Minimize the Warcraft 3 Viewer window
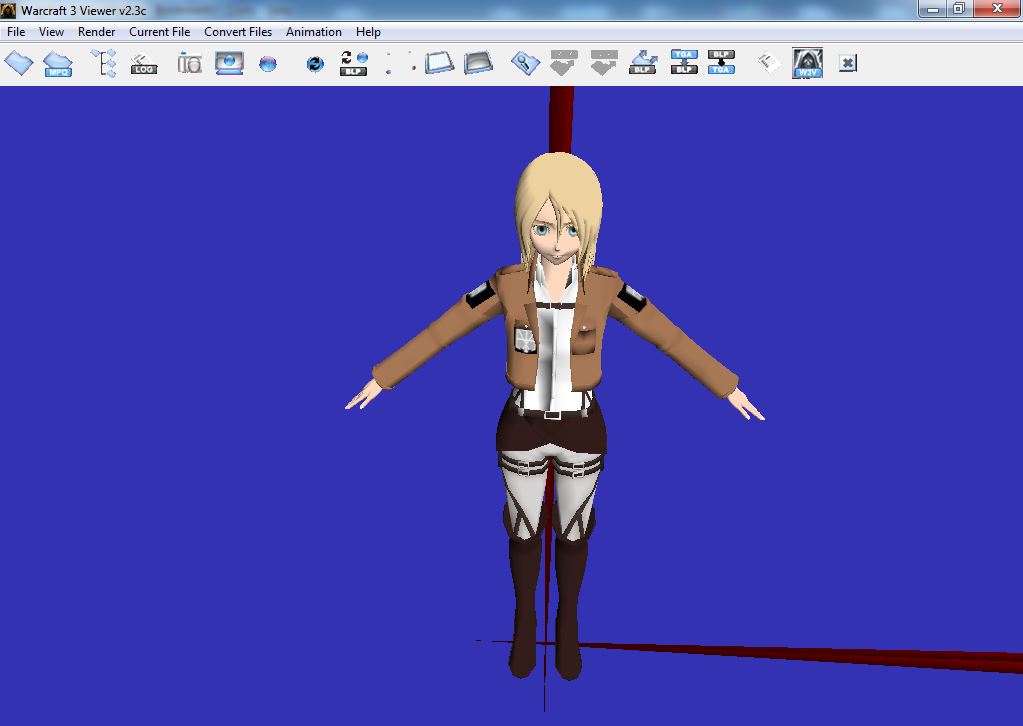The height and width of the screenshot is (726, 1023). coord(933,9)
